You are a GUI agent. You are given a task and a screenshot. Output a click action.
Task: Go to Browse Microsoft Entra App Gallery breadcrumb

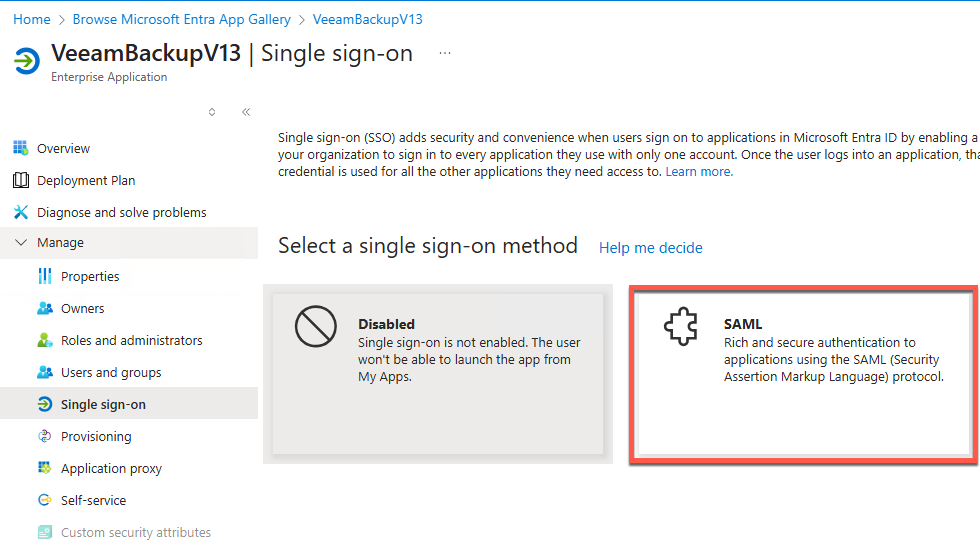(182, 19)
